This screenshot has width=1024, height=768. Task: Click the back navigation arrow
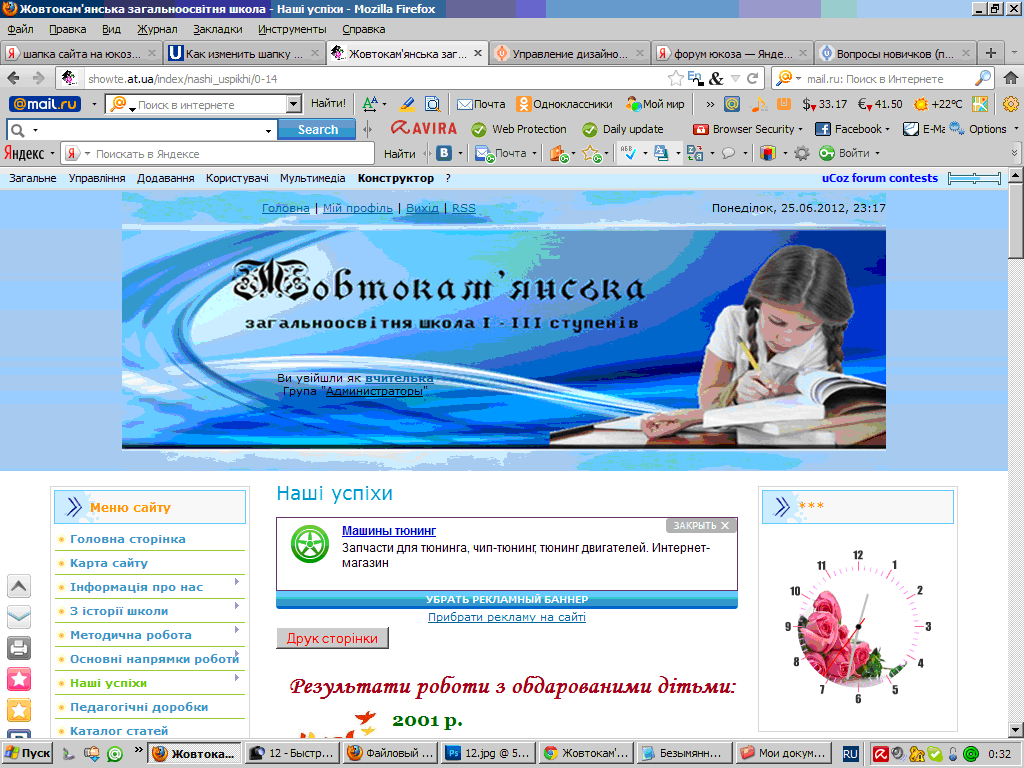click(x=13, y=78)
